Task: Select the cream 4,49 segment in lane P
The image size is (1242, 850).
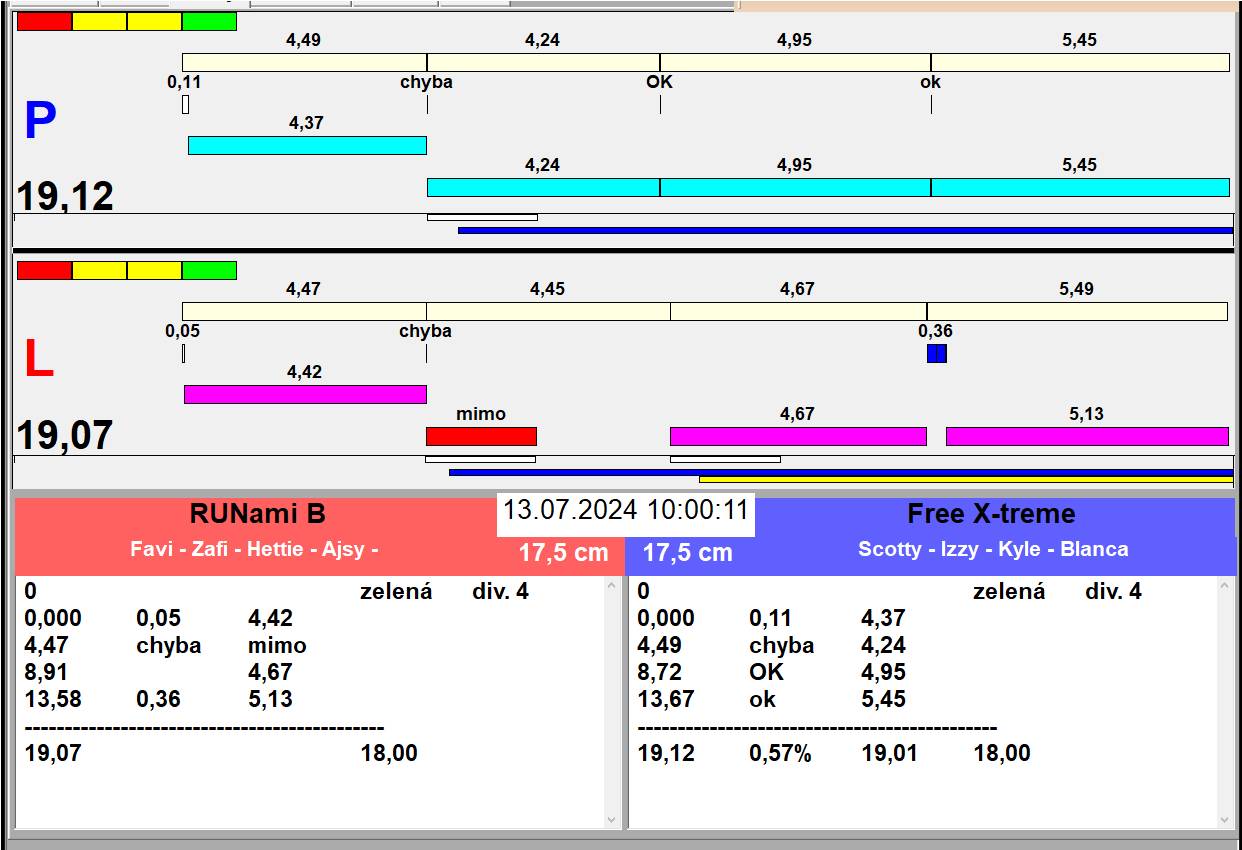Action: (x=304, y=62)
